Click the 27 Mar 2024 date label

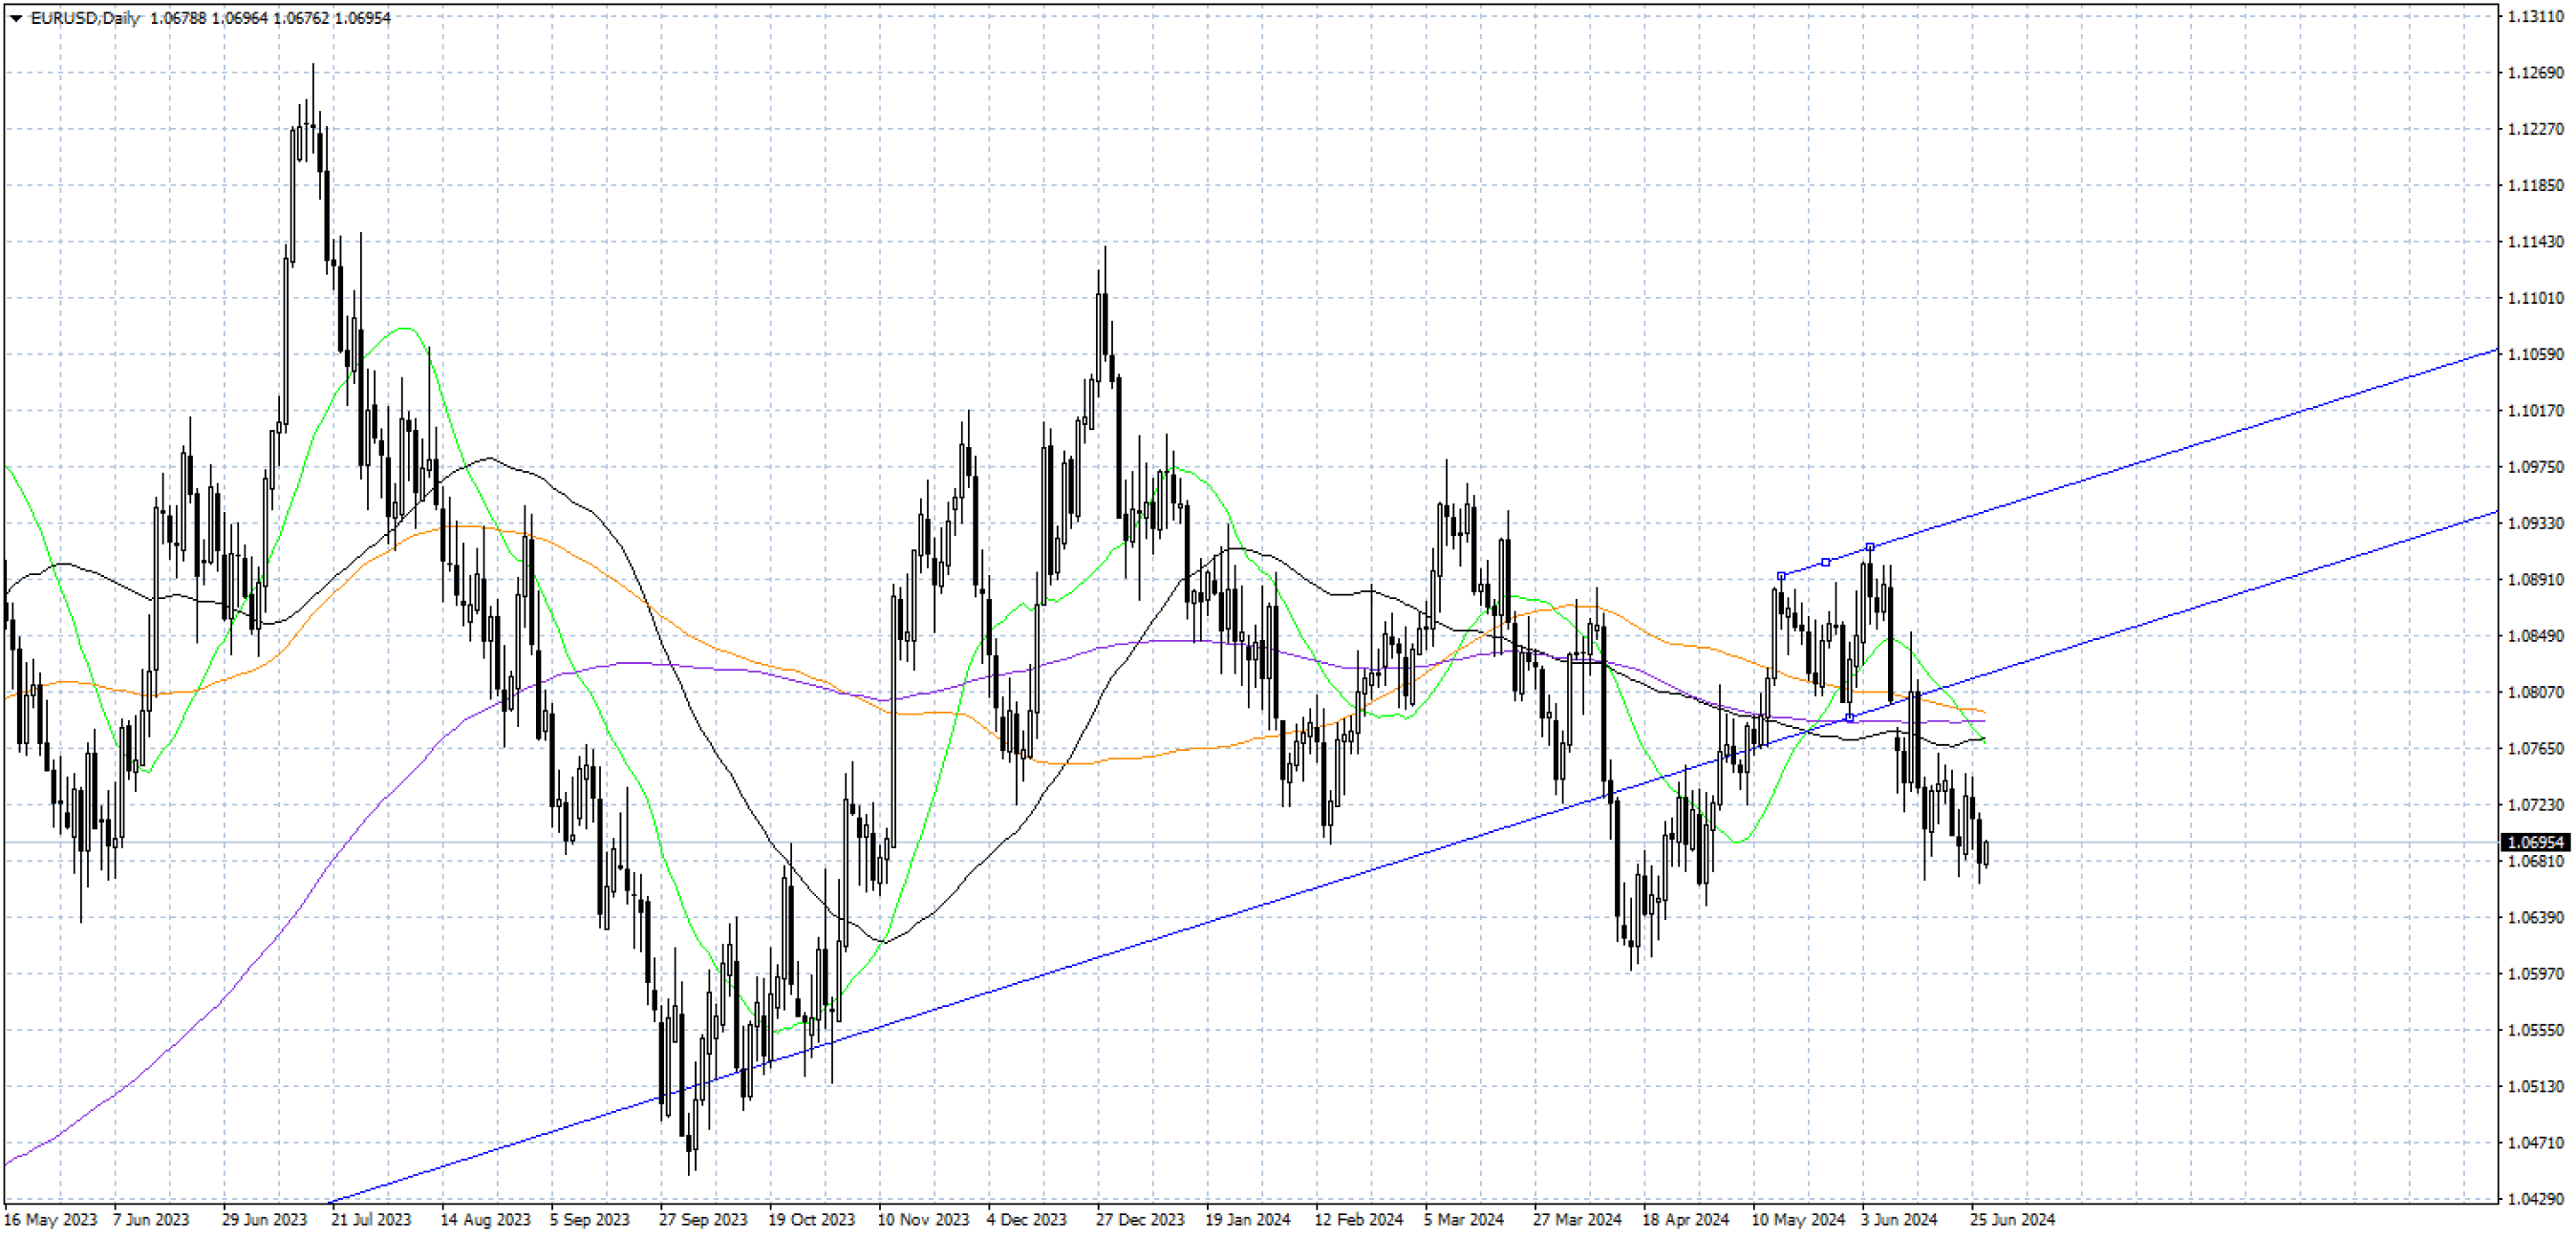click(x=1577, y=1219)
